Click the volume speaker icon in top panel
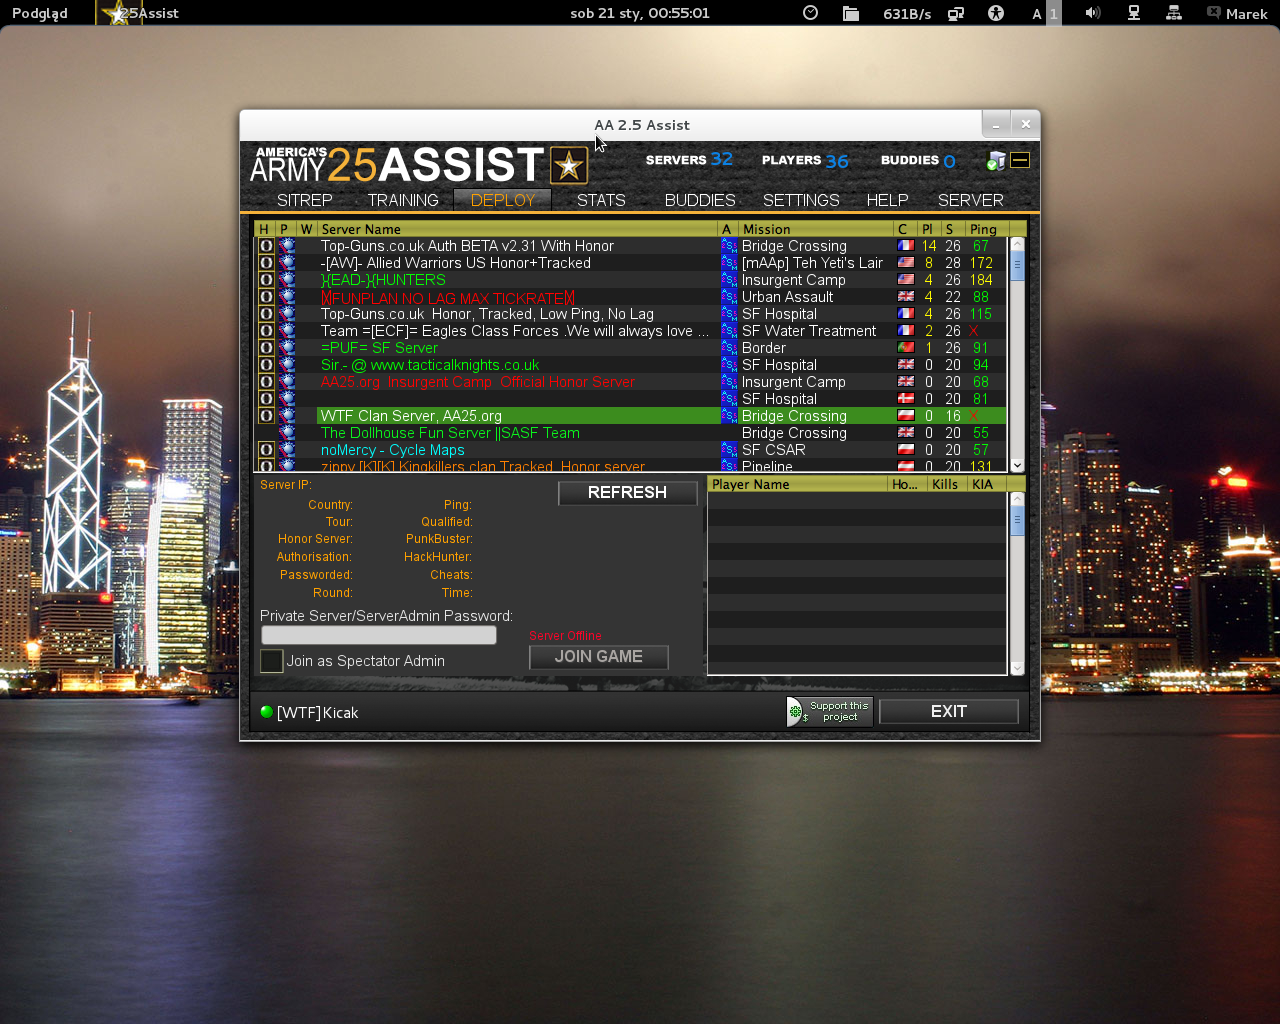Viewport: 1280px width, 1024px height. pyautogui.click(x=1093, y=13)
